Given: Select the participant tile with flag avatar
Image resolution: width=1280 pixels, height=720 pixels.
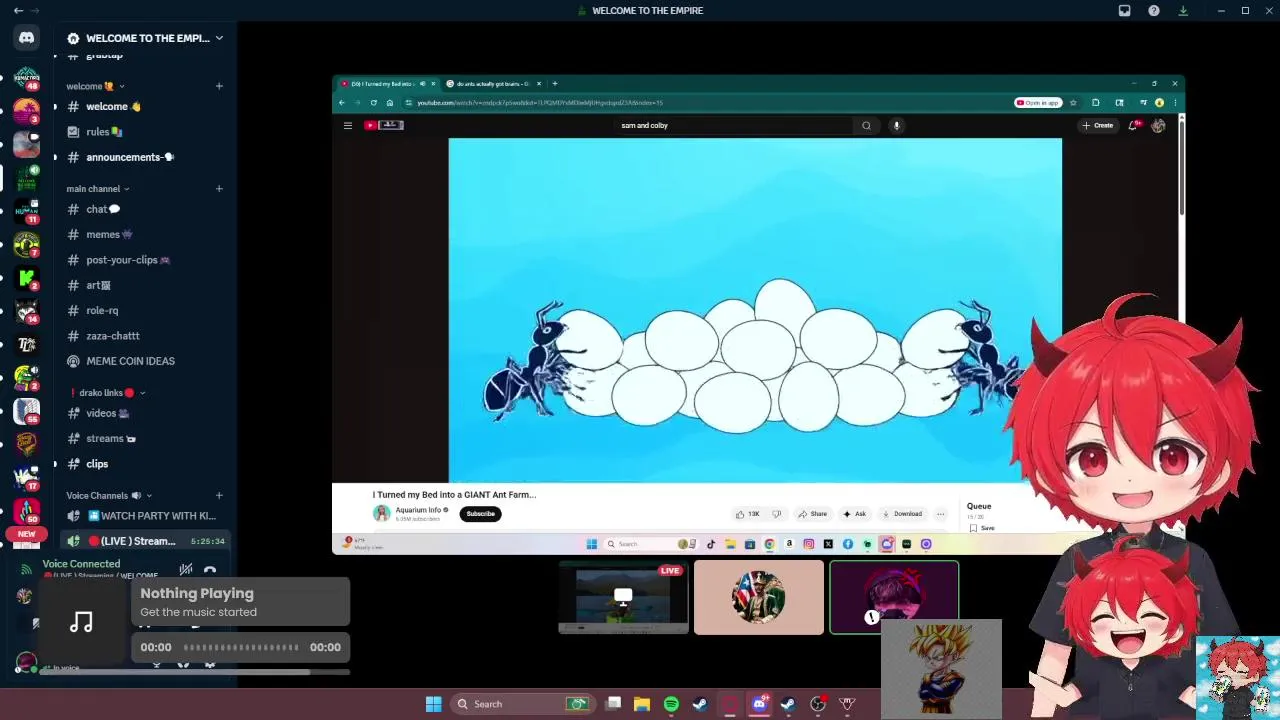Looking at the screenshot, I should (x=759, y=598).
